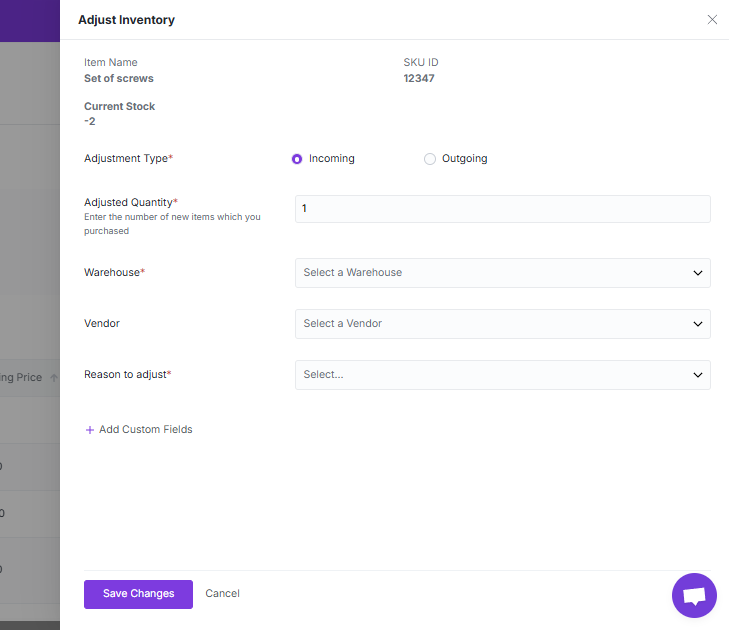The image size is (729, 630).
Task: Click the Vendor dropdown chevron arrow
Action: (x=697, y=324)
